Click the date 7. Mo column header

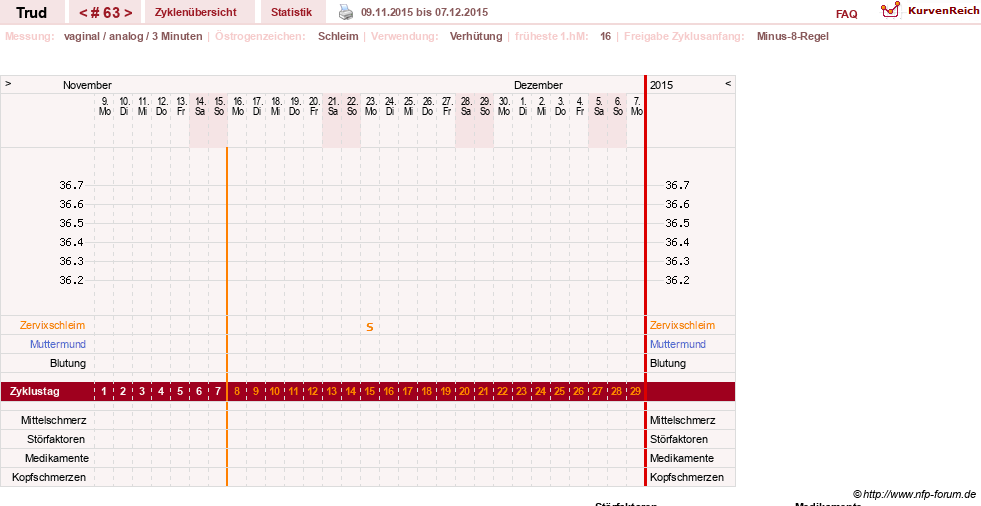click(x=636, y=106)
